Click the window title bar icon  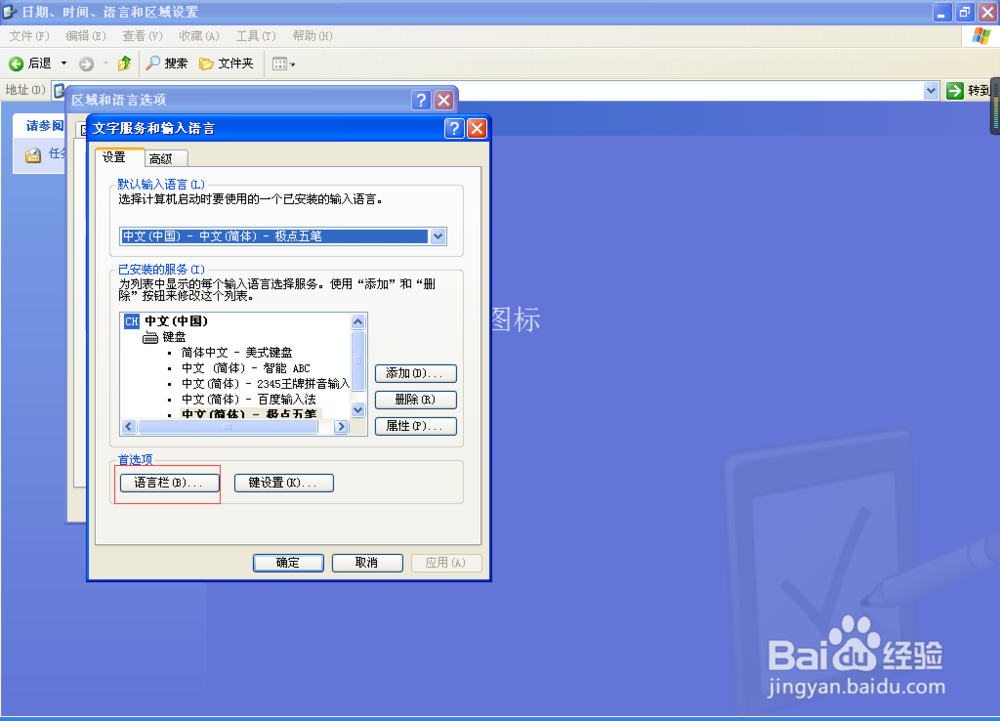click(10, 11)
